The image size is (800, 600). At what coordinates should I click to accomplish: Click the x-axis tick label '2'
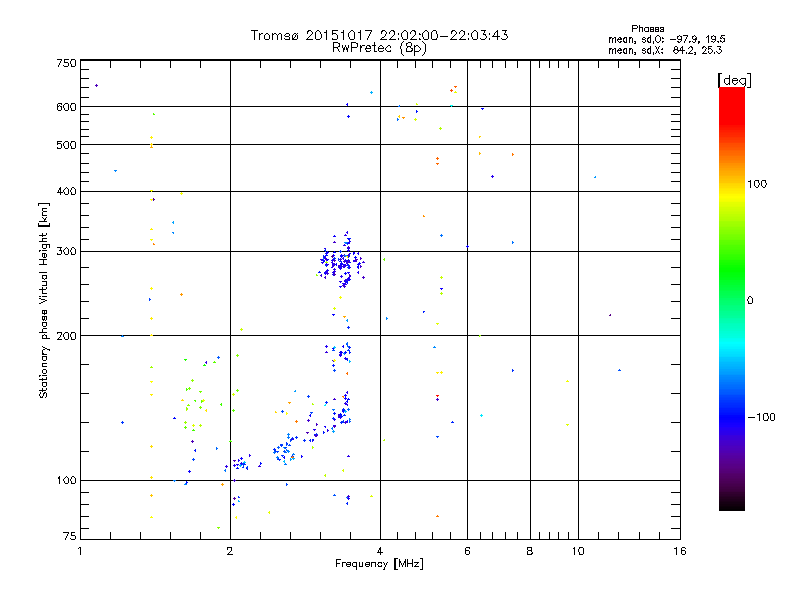pos(230,551)
